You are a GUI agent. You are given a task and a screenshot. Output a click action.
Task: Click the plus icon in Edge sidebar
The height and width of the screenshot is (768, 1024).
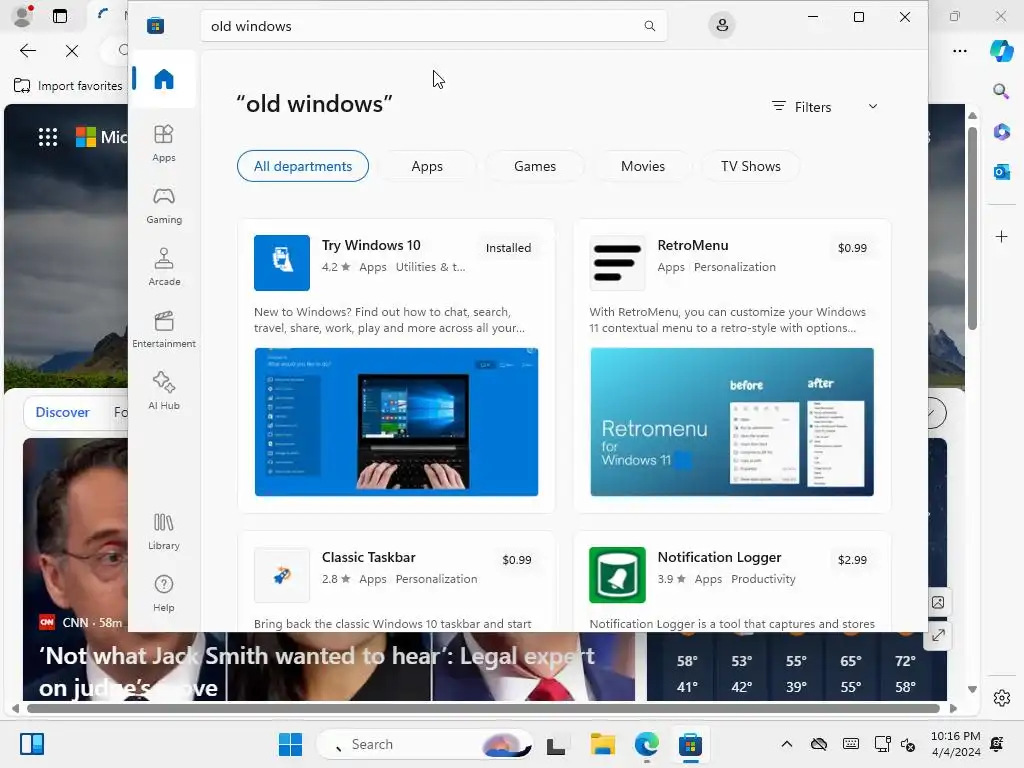point(1001,236)
